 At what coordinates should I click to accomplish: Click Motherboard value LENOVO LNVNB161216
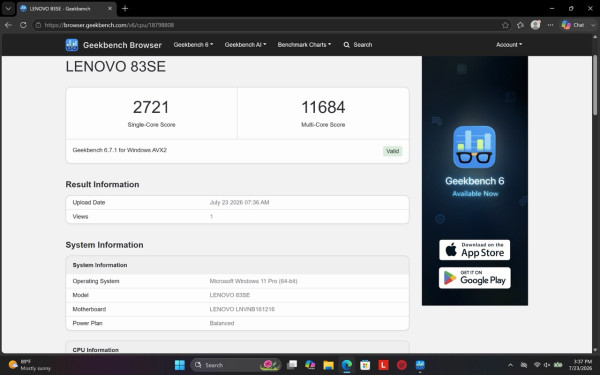(242, 309)
